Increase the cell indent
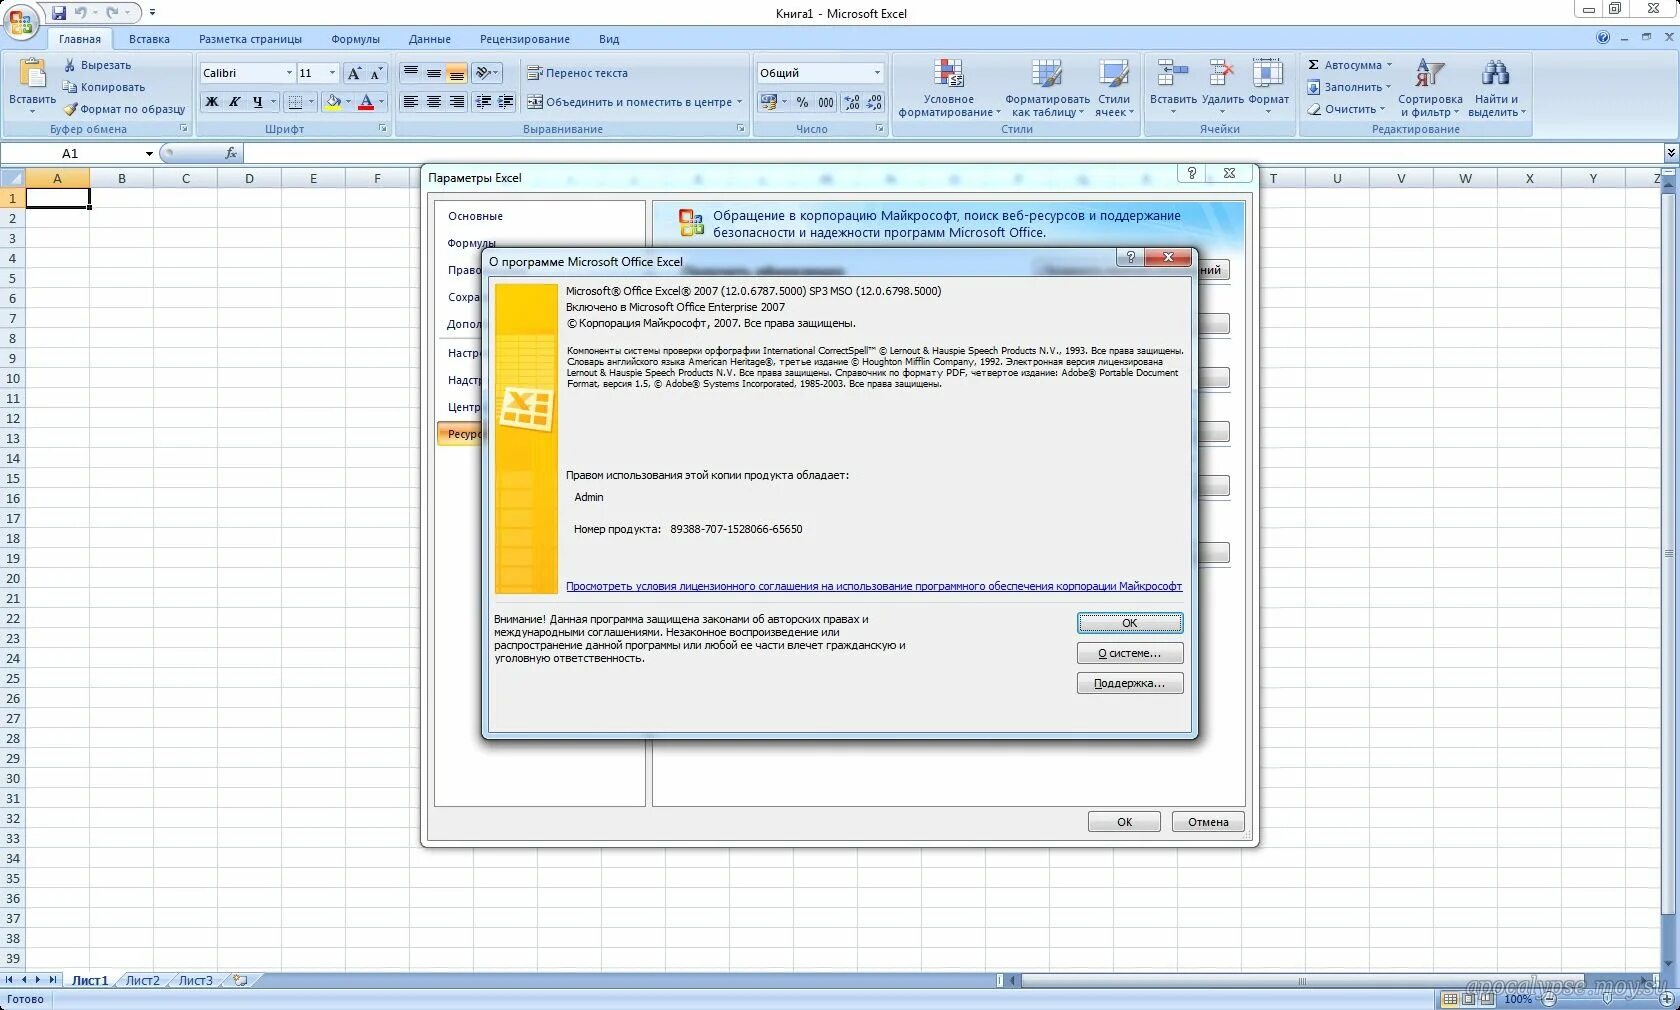The height and width of the screenshot is (1010, 1680). tap(506, 102)
